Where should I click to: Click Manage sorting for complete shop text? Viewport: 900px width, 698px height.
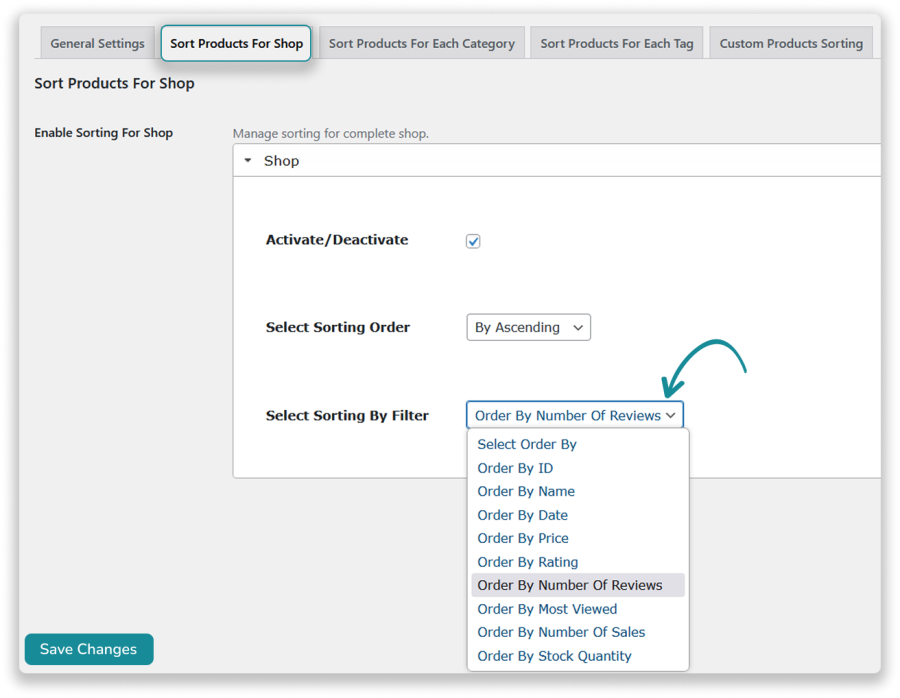click(331, 134)
